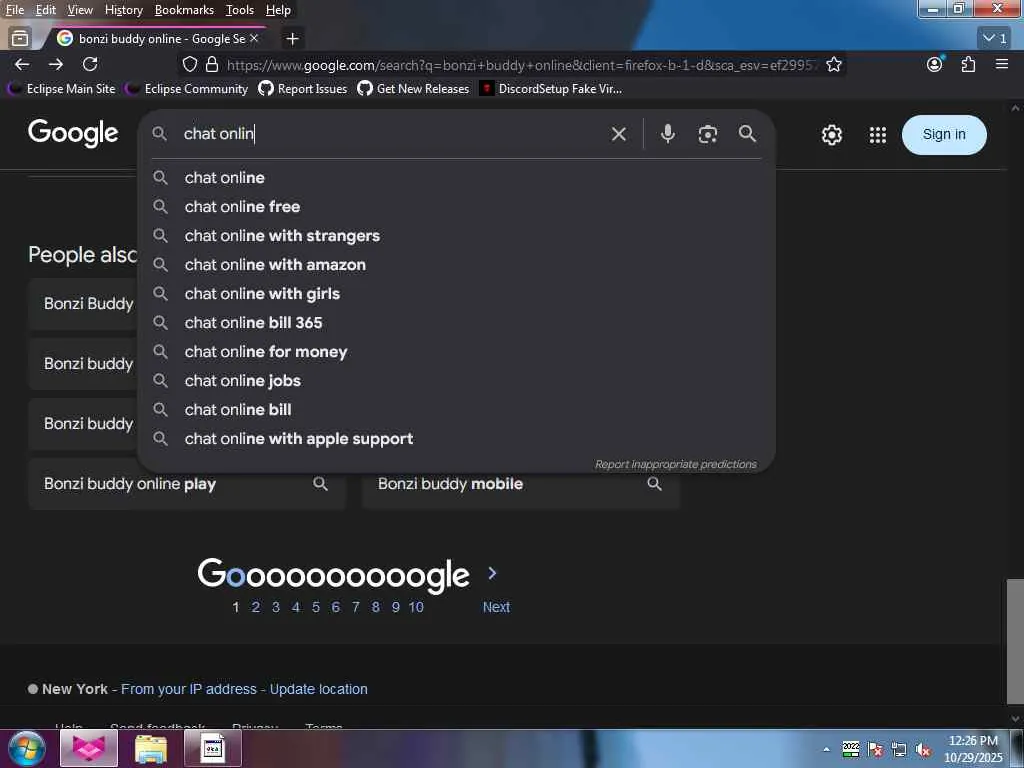The height and width of the screenshot is (768, 1024).
Task: Choose 'chat online with apple support' suggestion
Action: click(456, 439)
